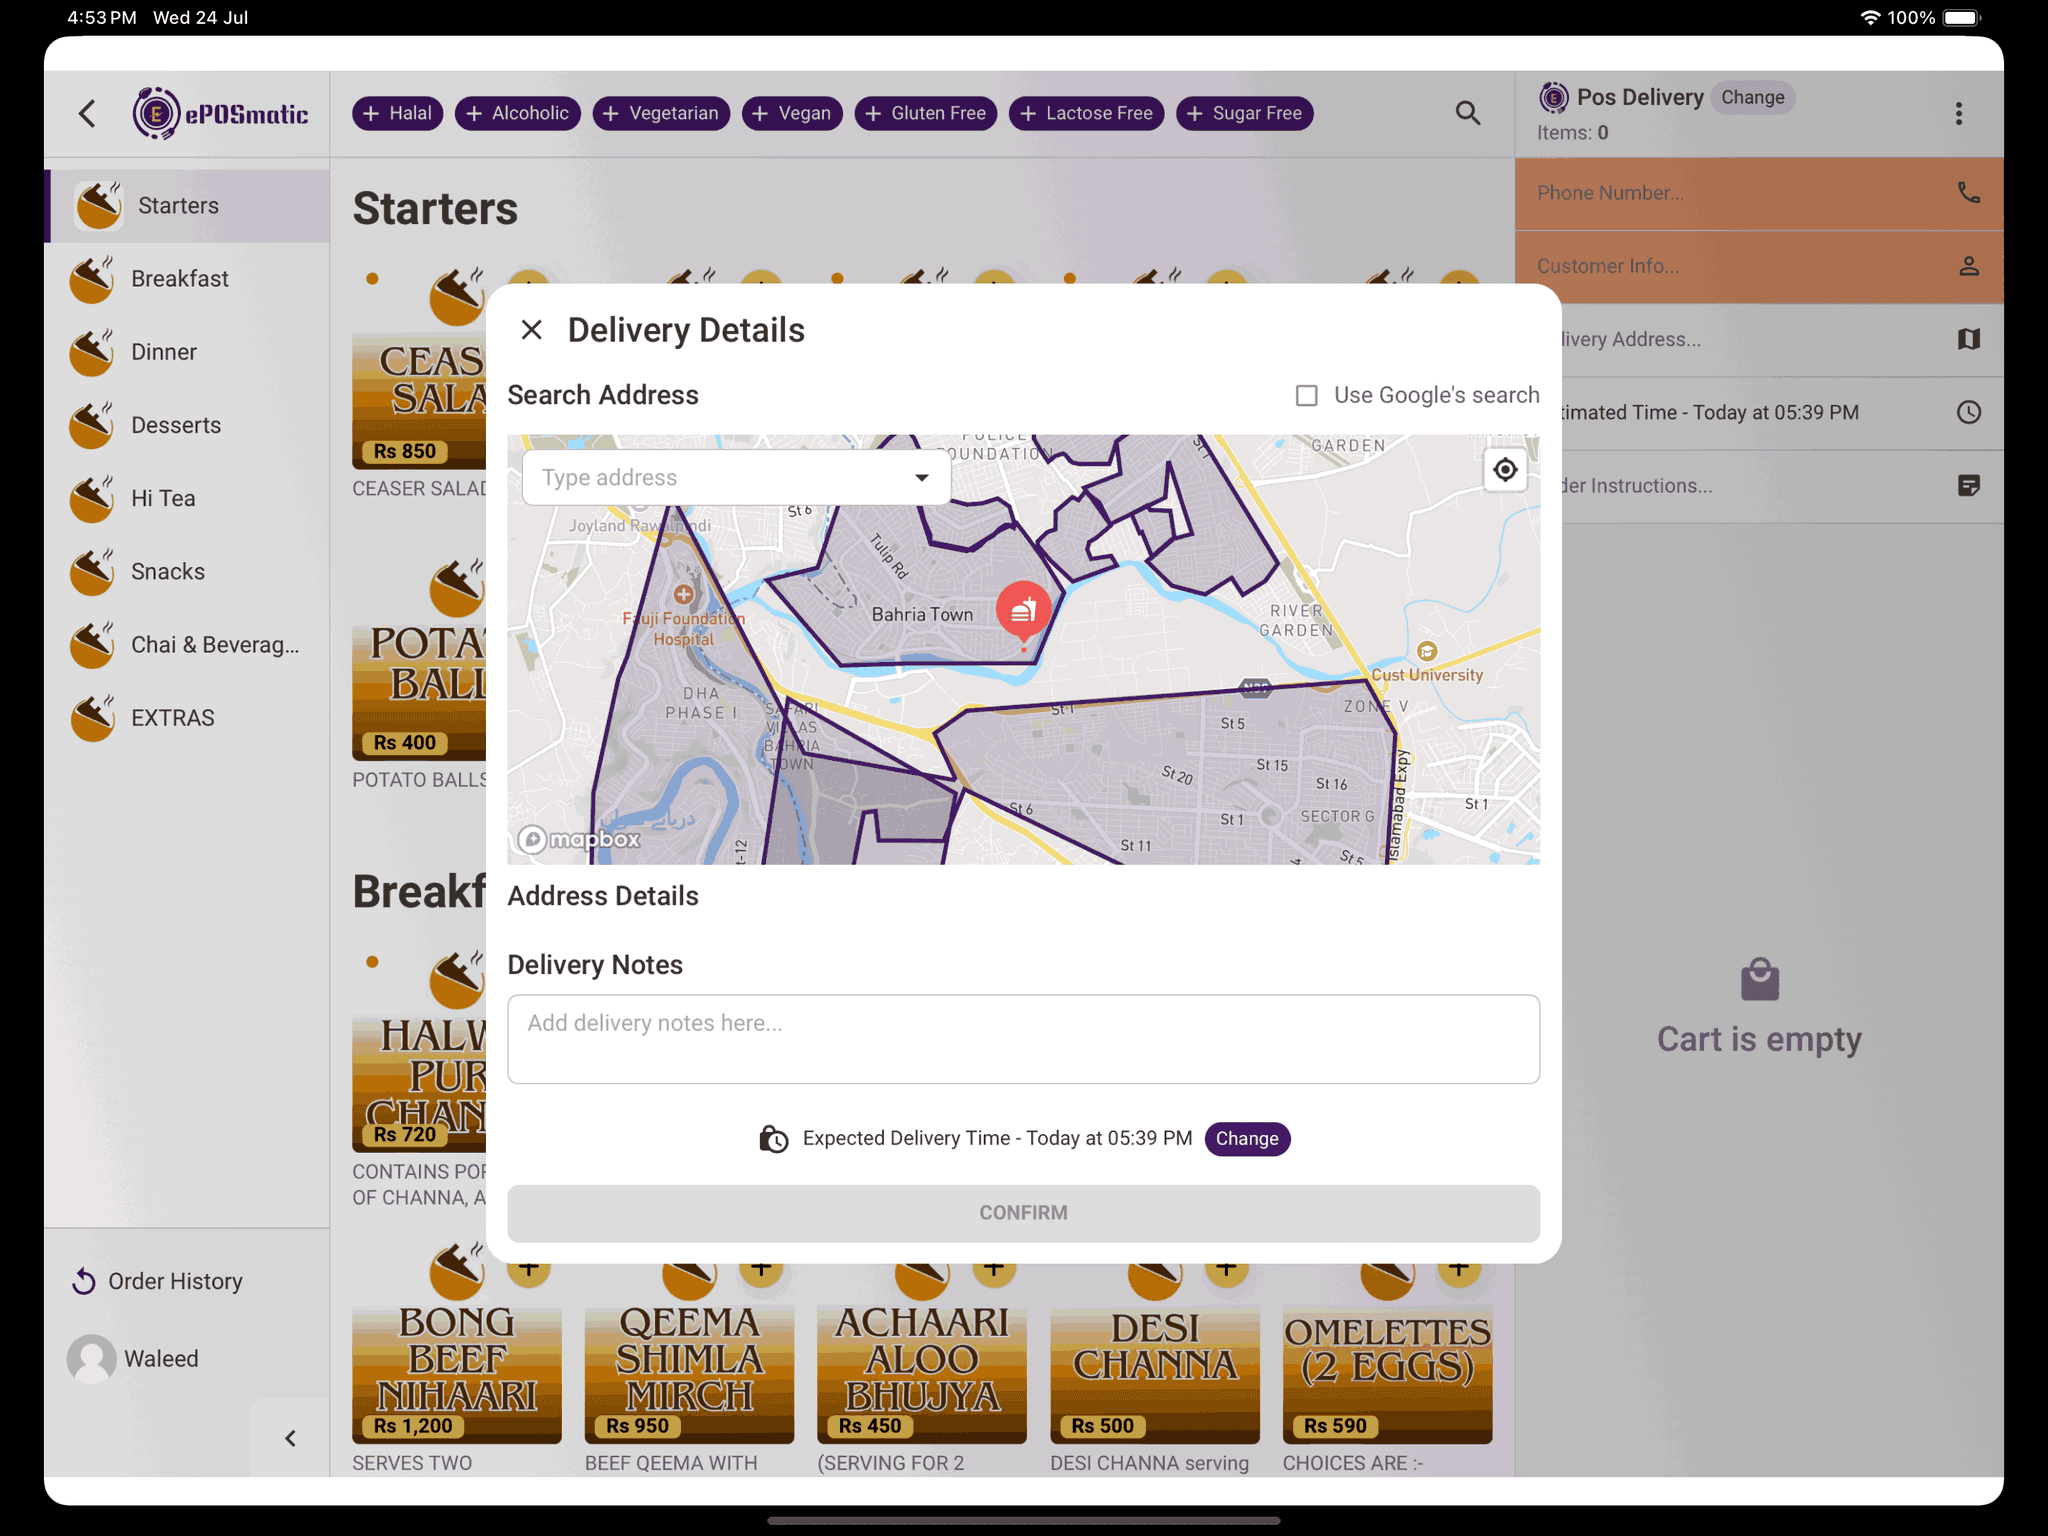Change the expected delivery time

point(1246,1139)
